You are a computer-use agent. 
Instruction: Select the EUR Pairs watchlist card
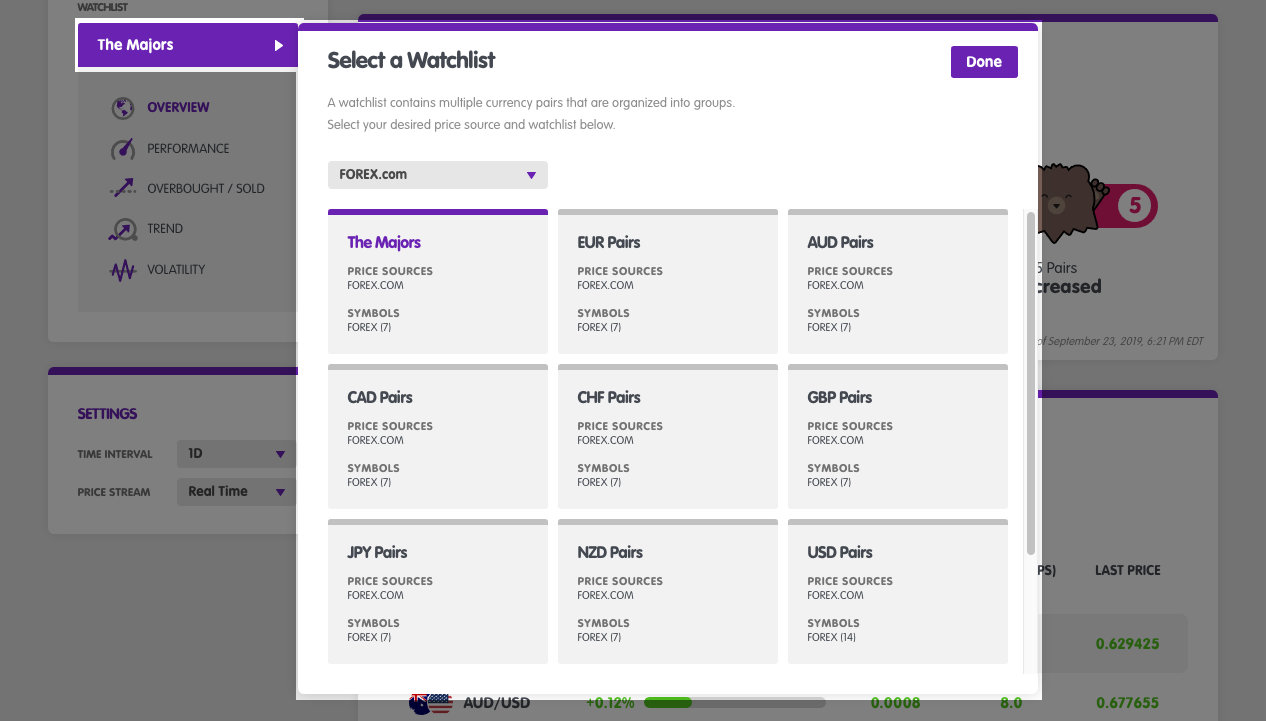[668, 281]
